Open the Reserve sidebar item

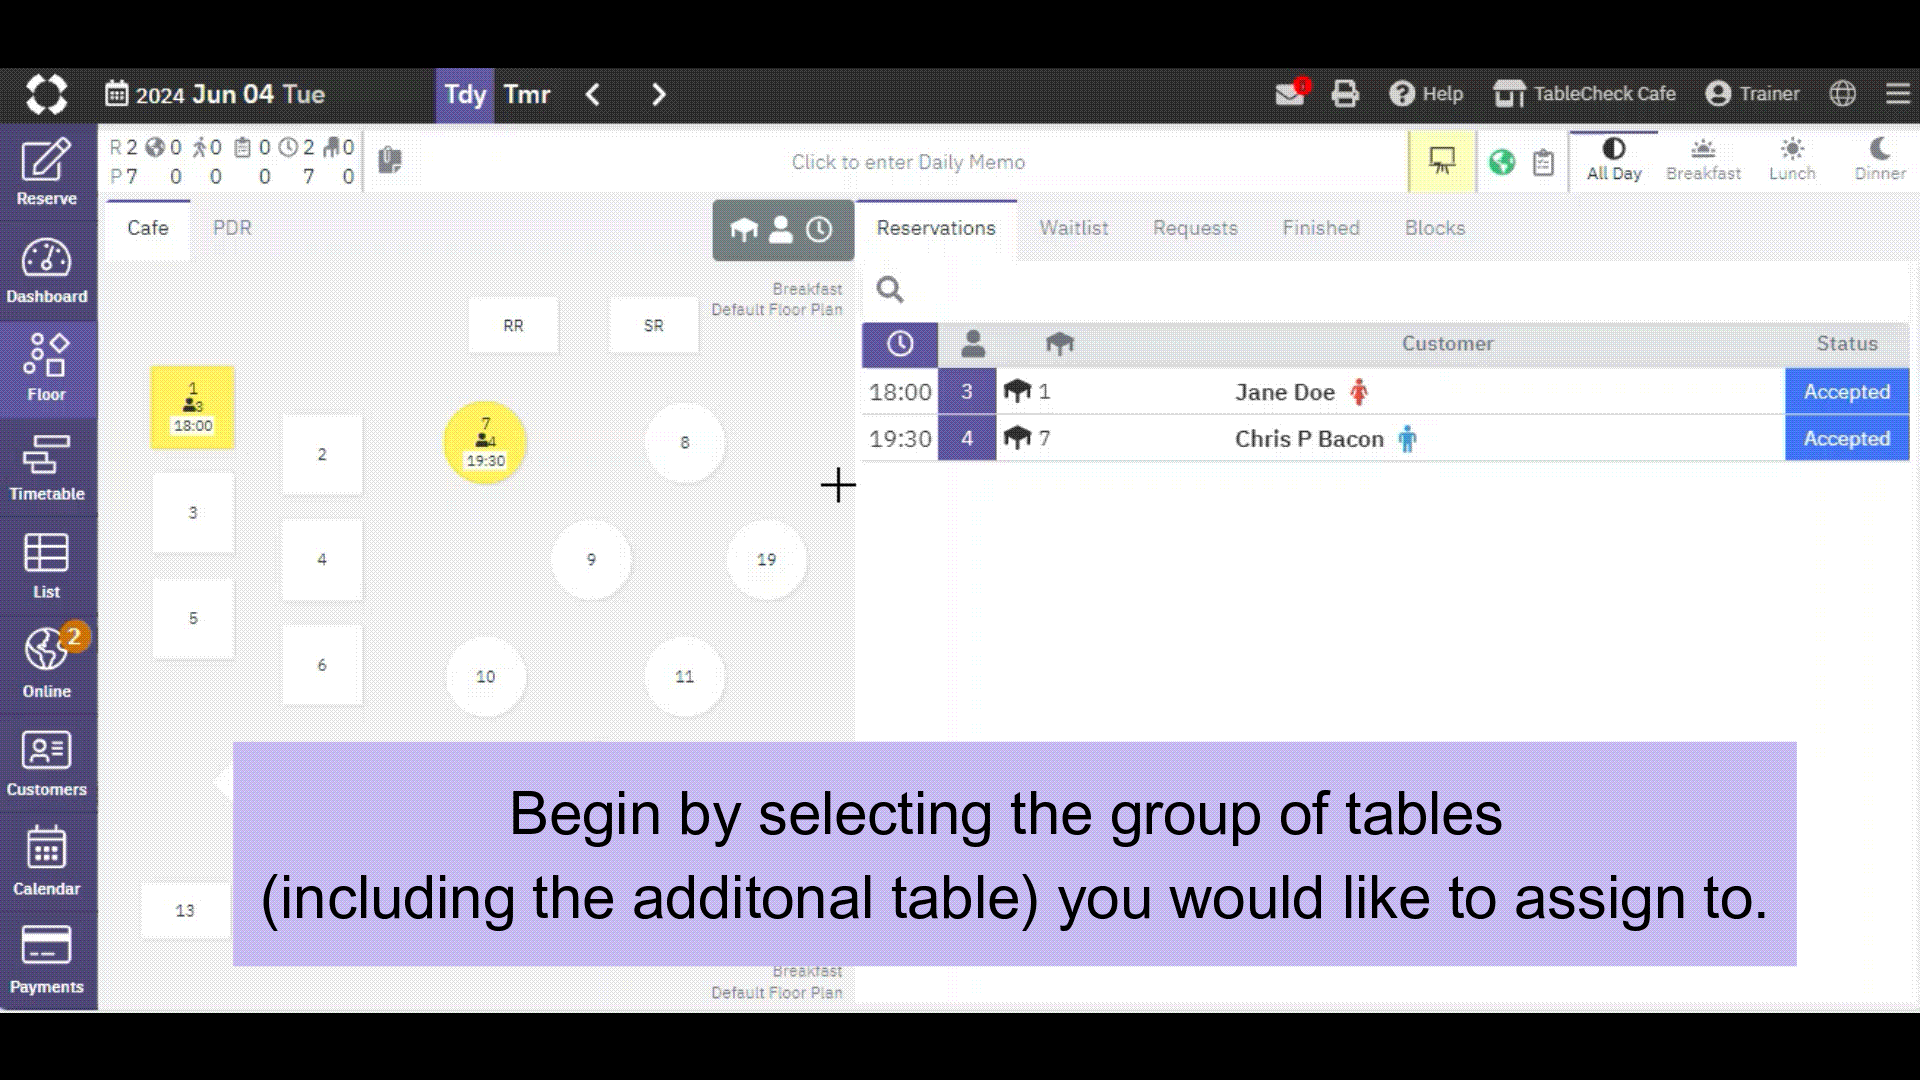point(47,173)
